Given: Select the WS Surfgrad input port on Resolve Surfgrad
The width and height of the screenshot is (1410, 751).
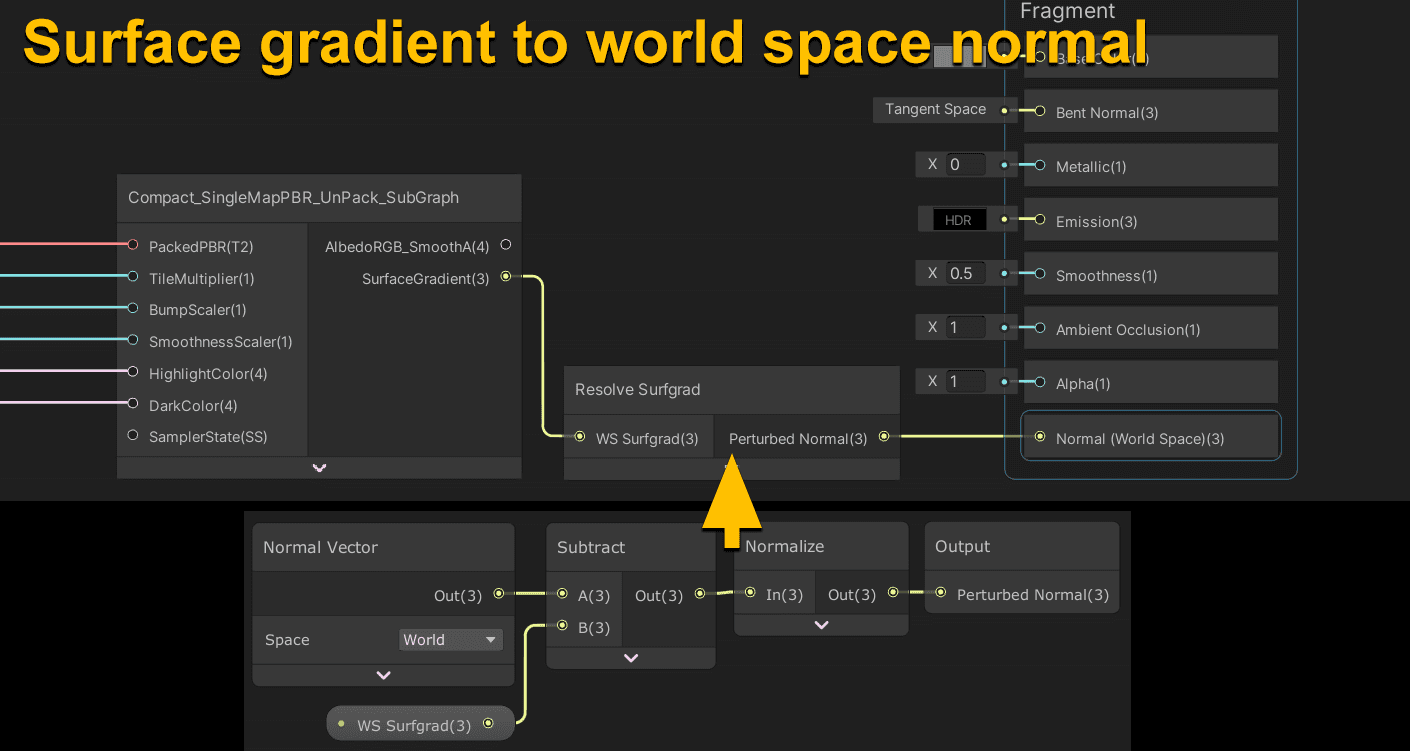Looking at the screenshot, I should (580, 437).
